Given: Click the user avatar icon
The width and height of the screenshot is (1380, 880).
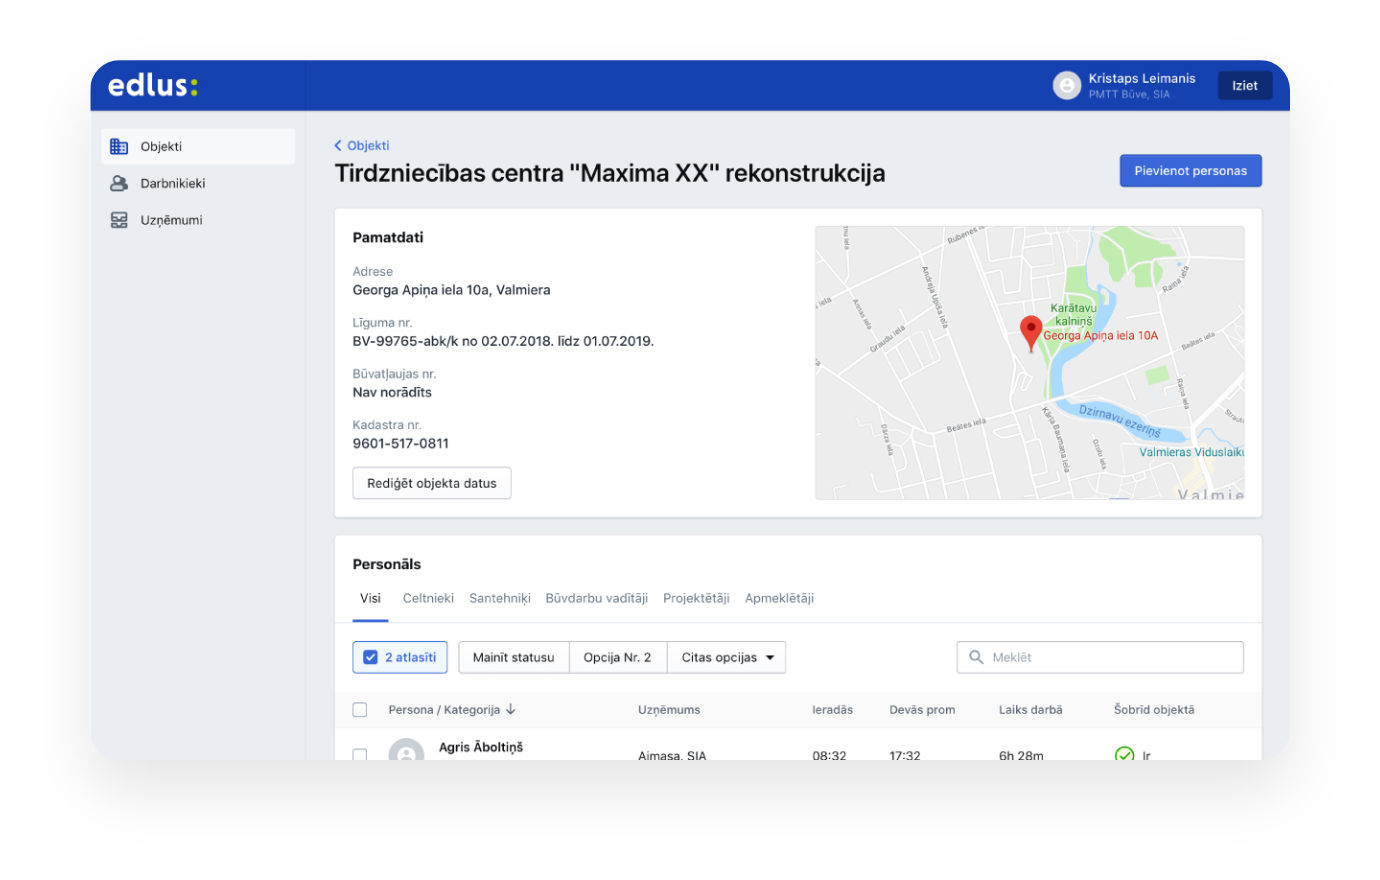Looking at the screenshot, I should click(1067, 86).
